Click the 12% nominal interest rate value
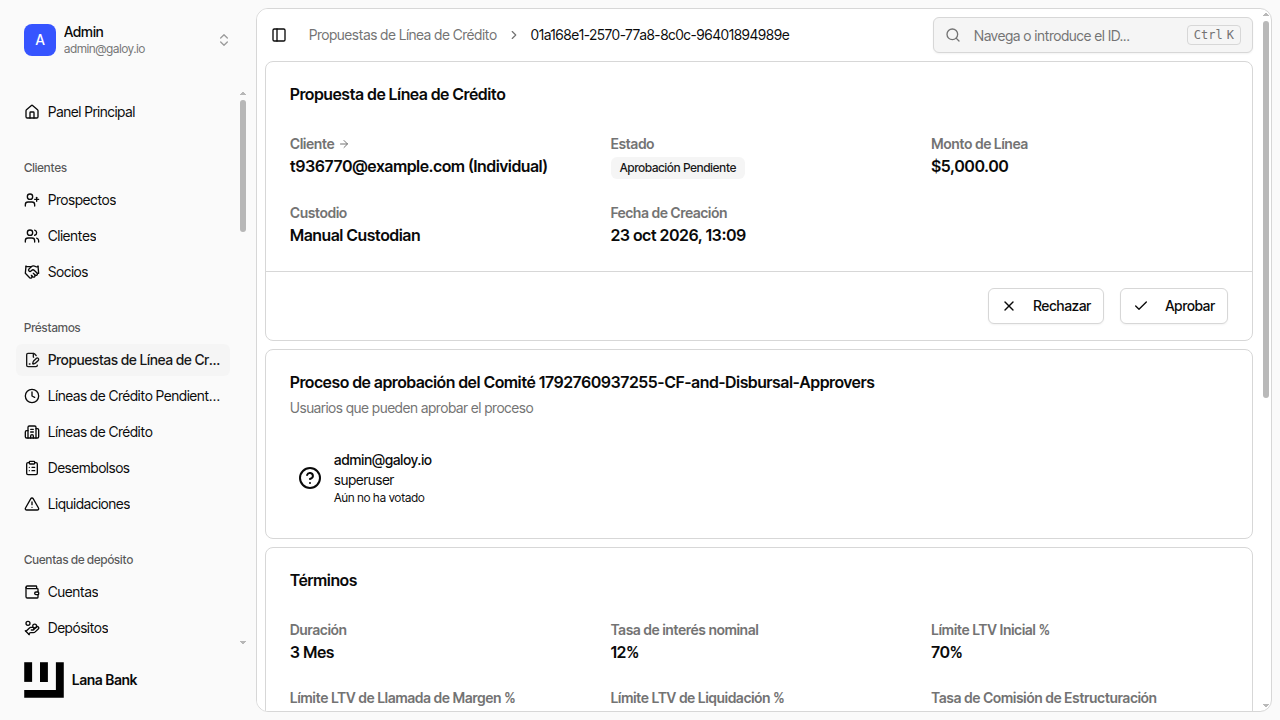 point(625,652)
